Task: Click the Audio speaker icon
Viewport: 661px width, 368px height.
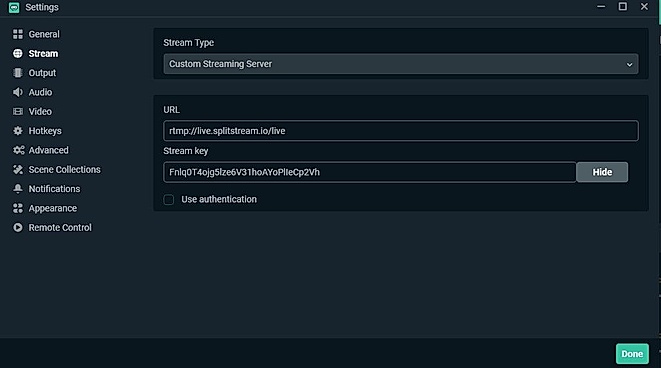Action: point(18,92)
